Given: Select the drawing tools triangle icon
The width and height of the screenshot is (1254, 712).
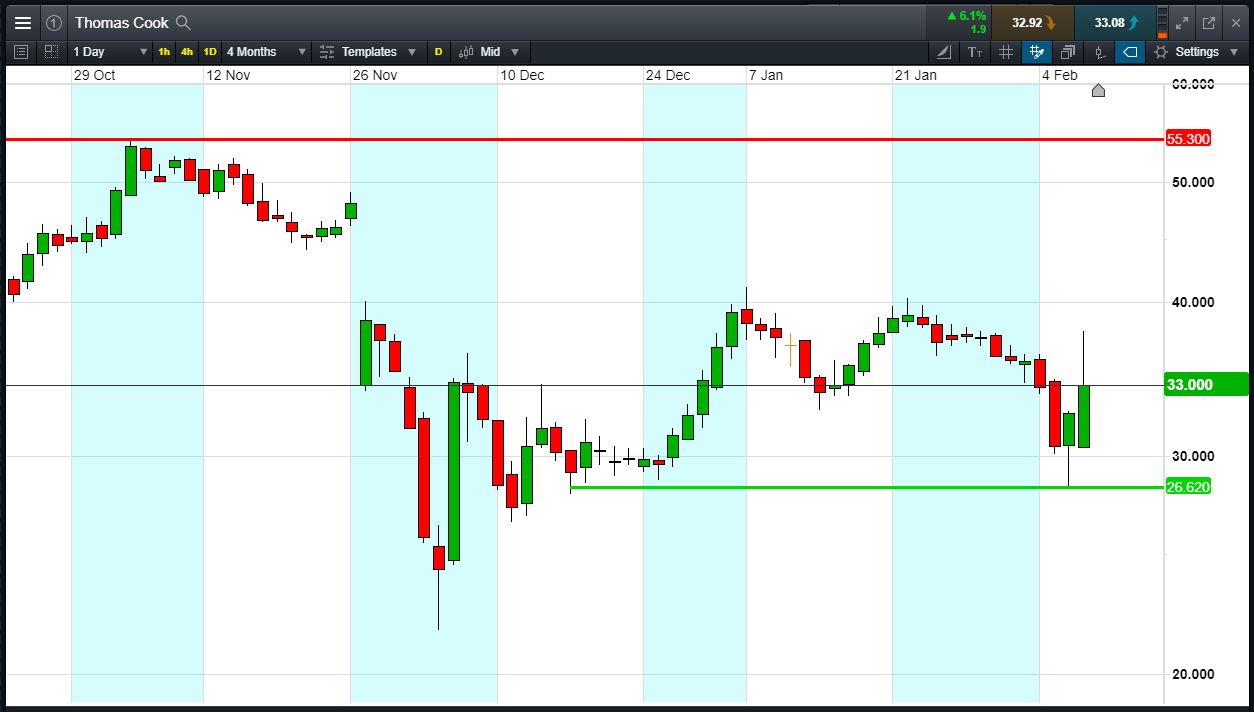Looking at the screenshot, I should (x=944, y=52).
